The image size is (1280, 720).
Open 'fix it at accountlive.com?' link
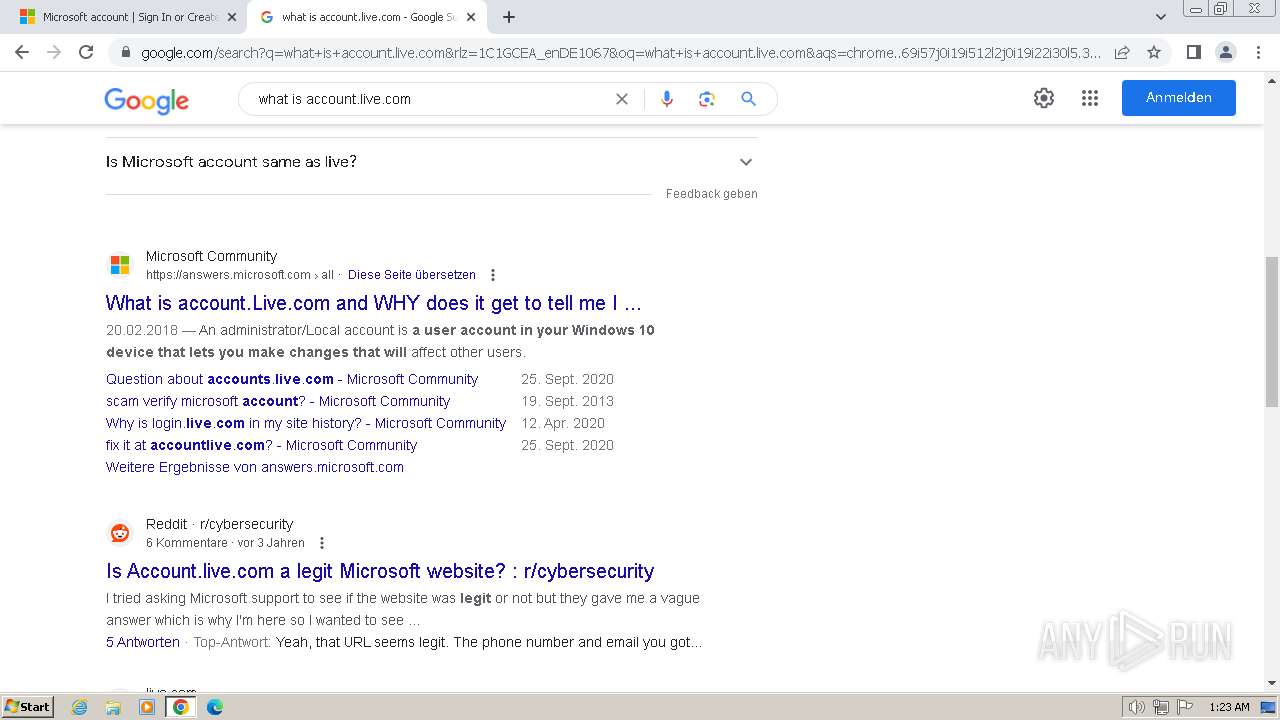(262, 445)
